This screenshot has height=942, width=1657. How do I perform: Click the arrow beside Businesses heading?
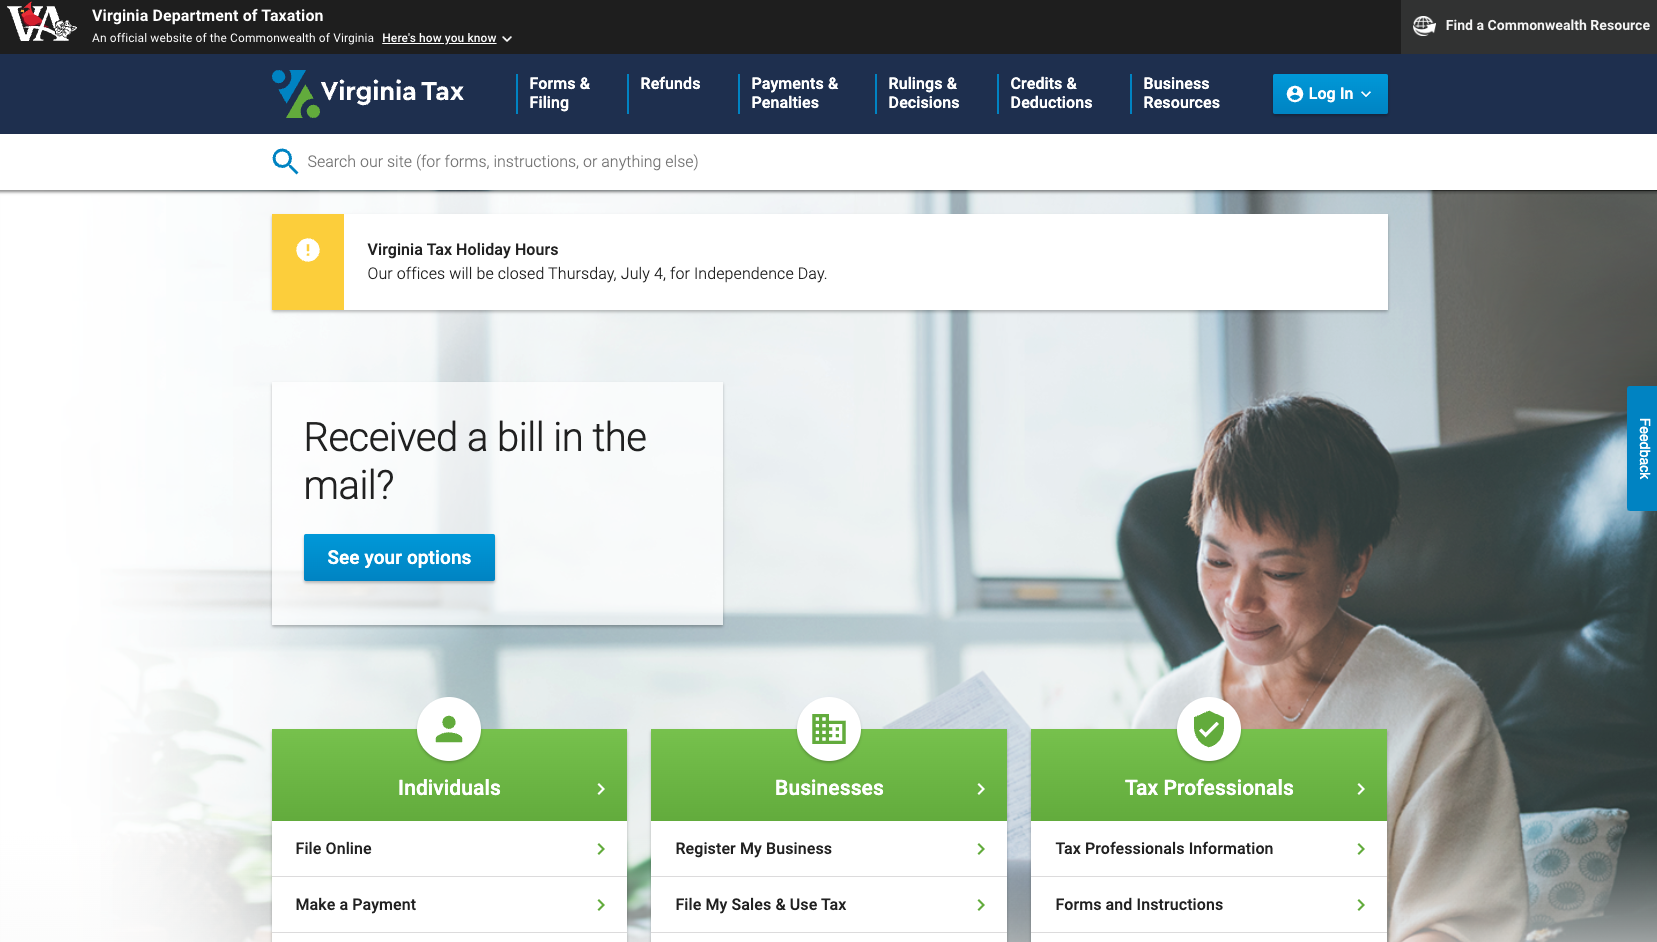click(981, 789)
